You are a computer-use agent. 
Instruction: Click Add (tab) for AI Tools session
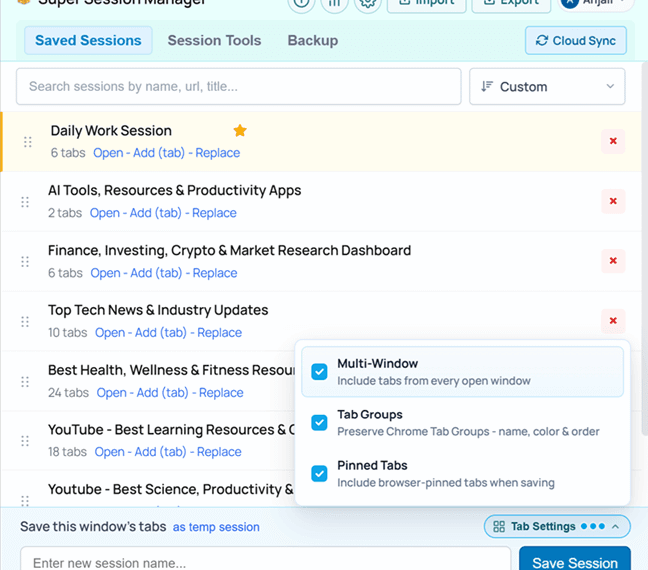click(155, 213)
